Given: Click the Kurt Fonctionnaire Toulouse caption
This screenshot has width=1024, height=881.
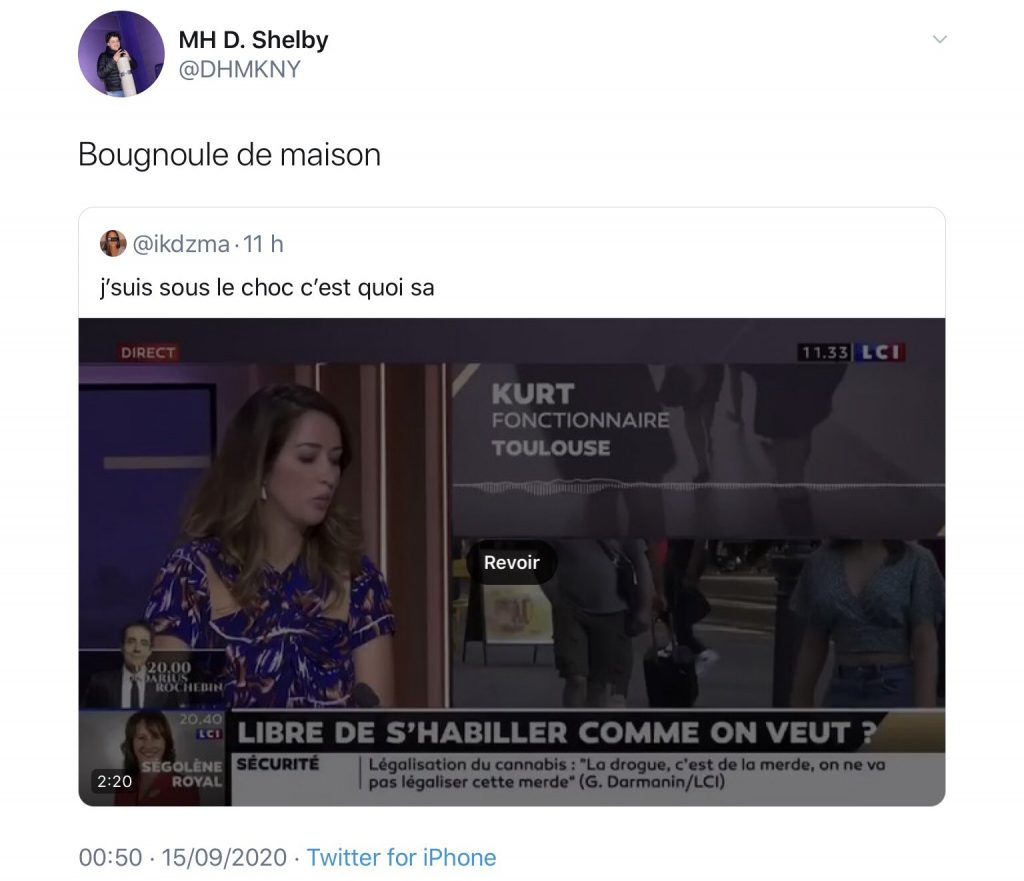Looking at the screenshot, I should (581, 421).
